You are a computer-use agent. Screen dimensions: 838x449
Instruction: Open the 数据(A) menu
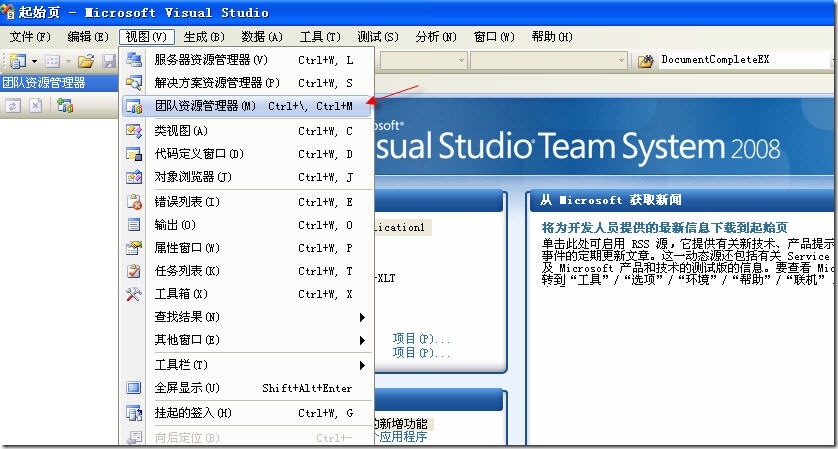(x=261, y=37)
